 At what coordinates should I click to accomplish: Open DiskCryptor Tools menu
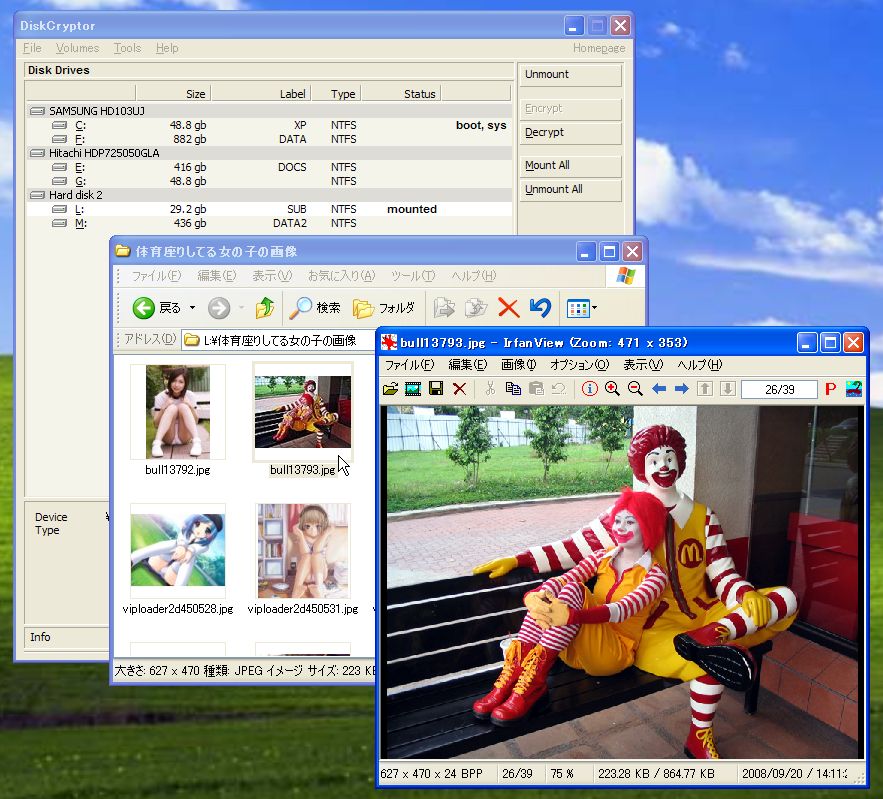pyautogui.click(x=127, y=48)
